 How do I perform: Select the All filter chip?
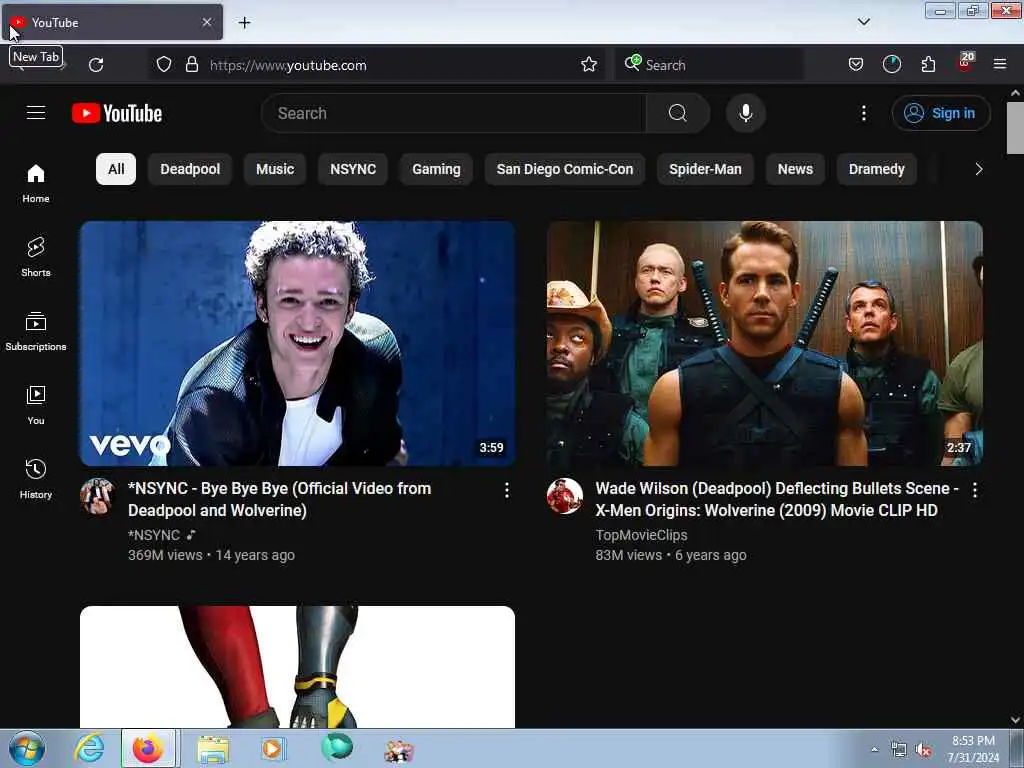click(116, 169)
